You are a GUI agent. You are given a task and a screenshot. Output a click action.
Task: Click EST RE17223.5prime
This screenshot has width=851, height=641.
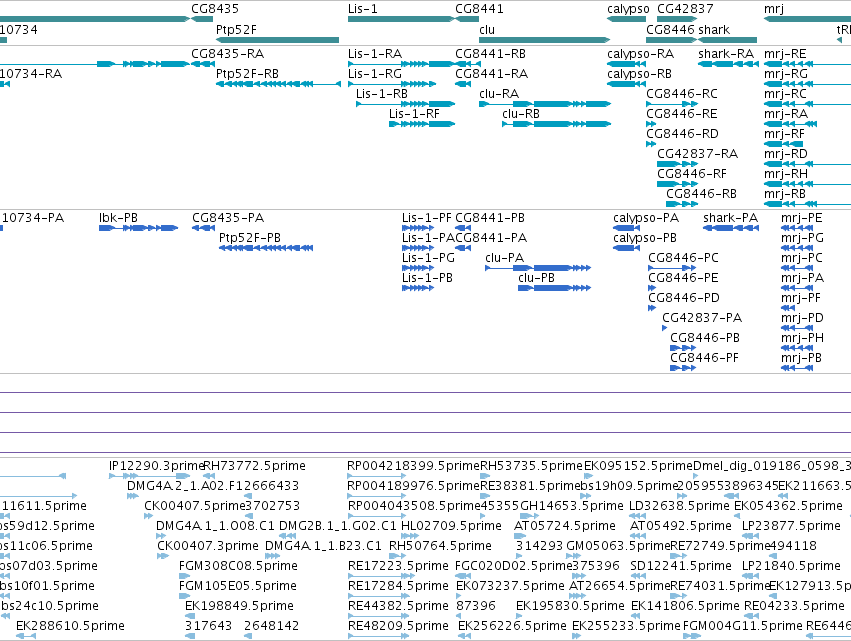click(398, 567)
